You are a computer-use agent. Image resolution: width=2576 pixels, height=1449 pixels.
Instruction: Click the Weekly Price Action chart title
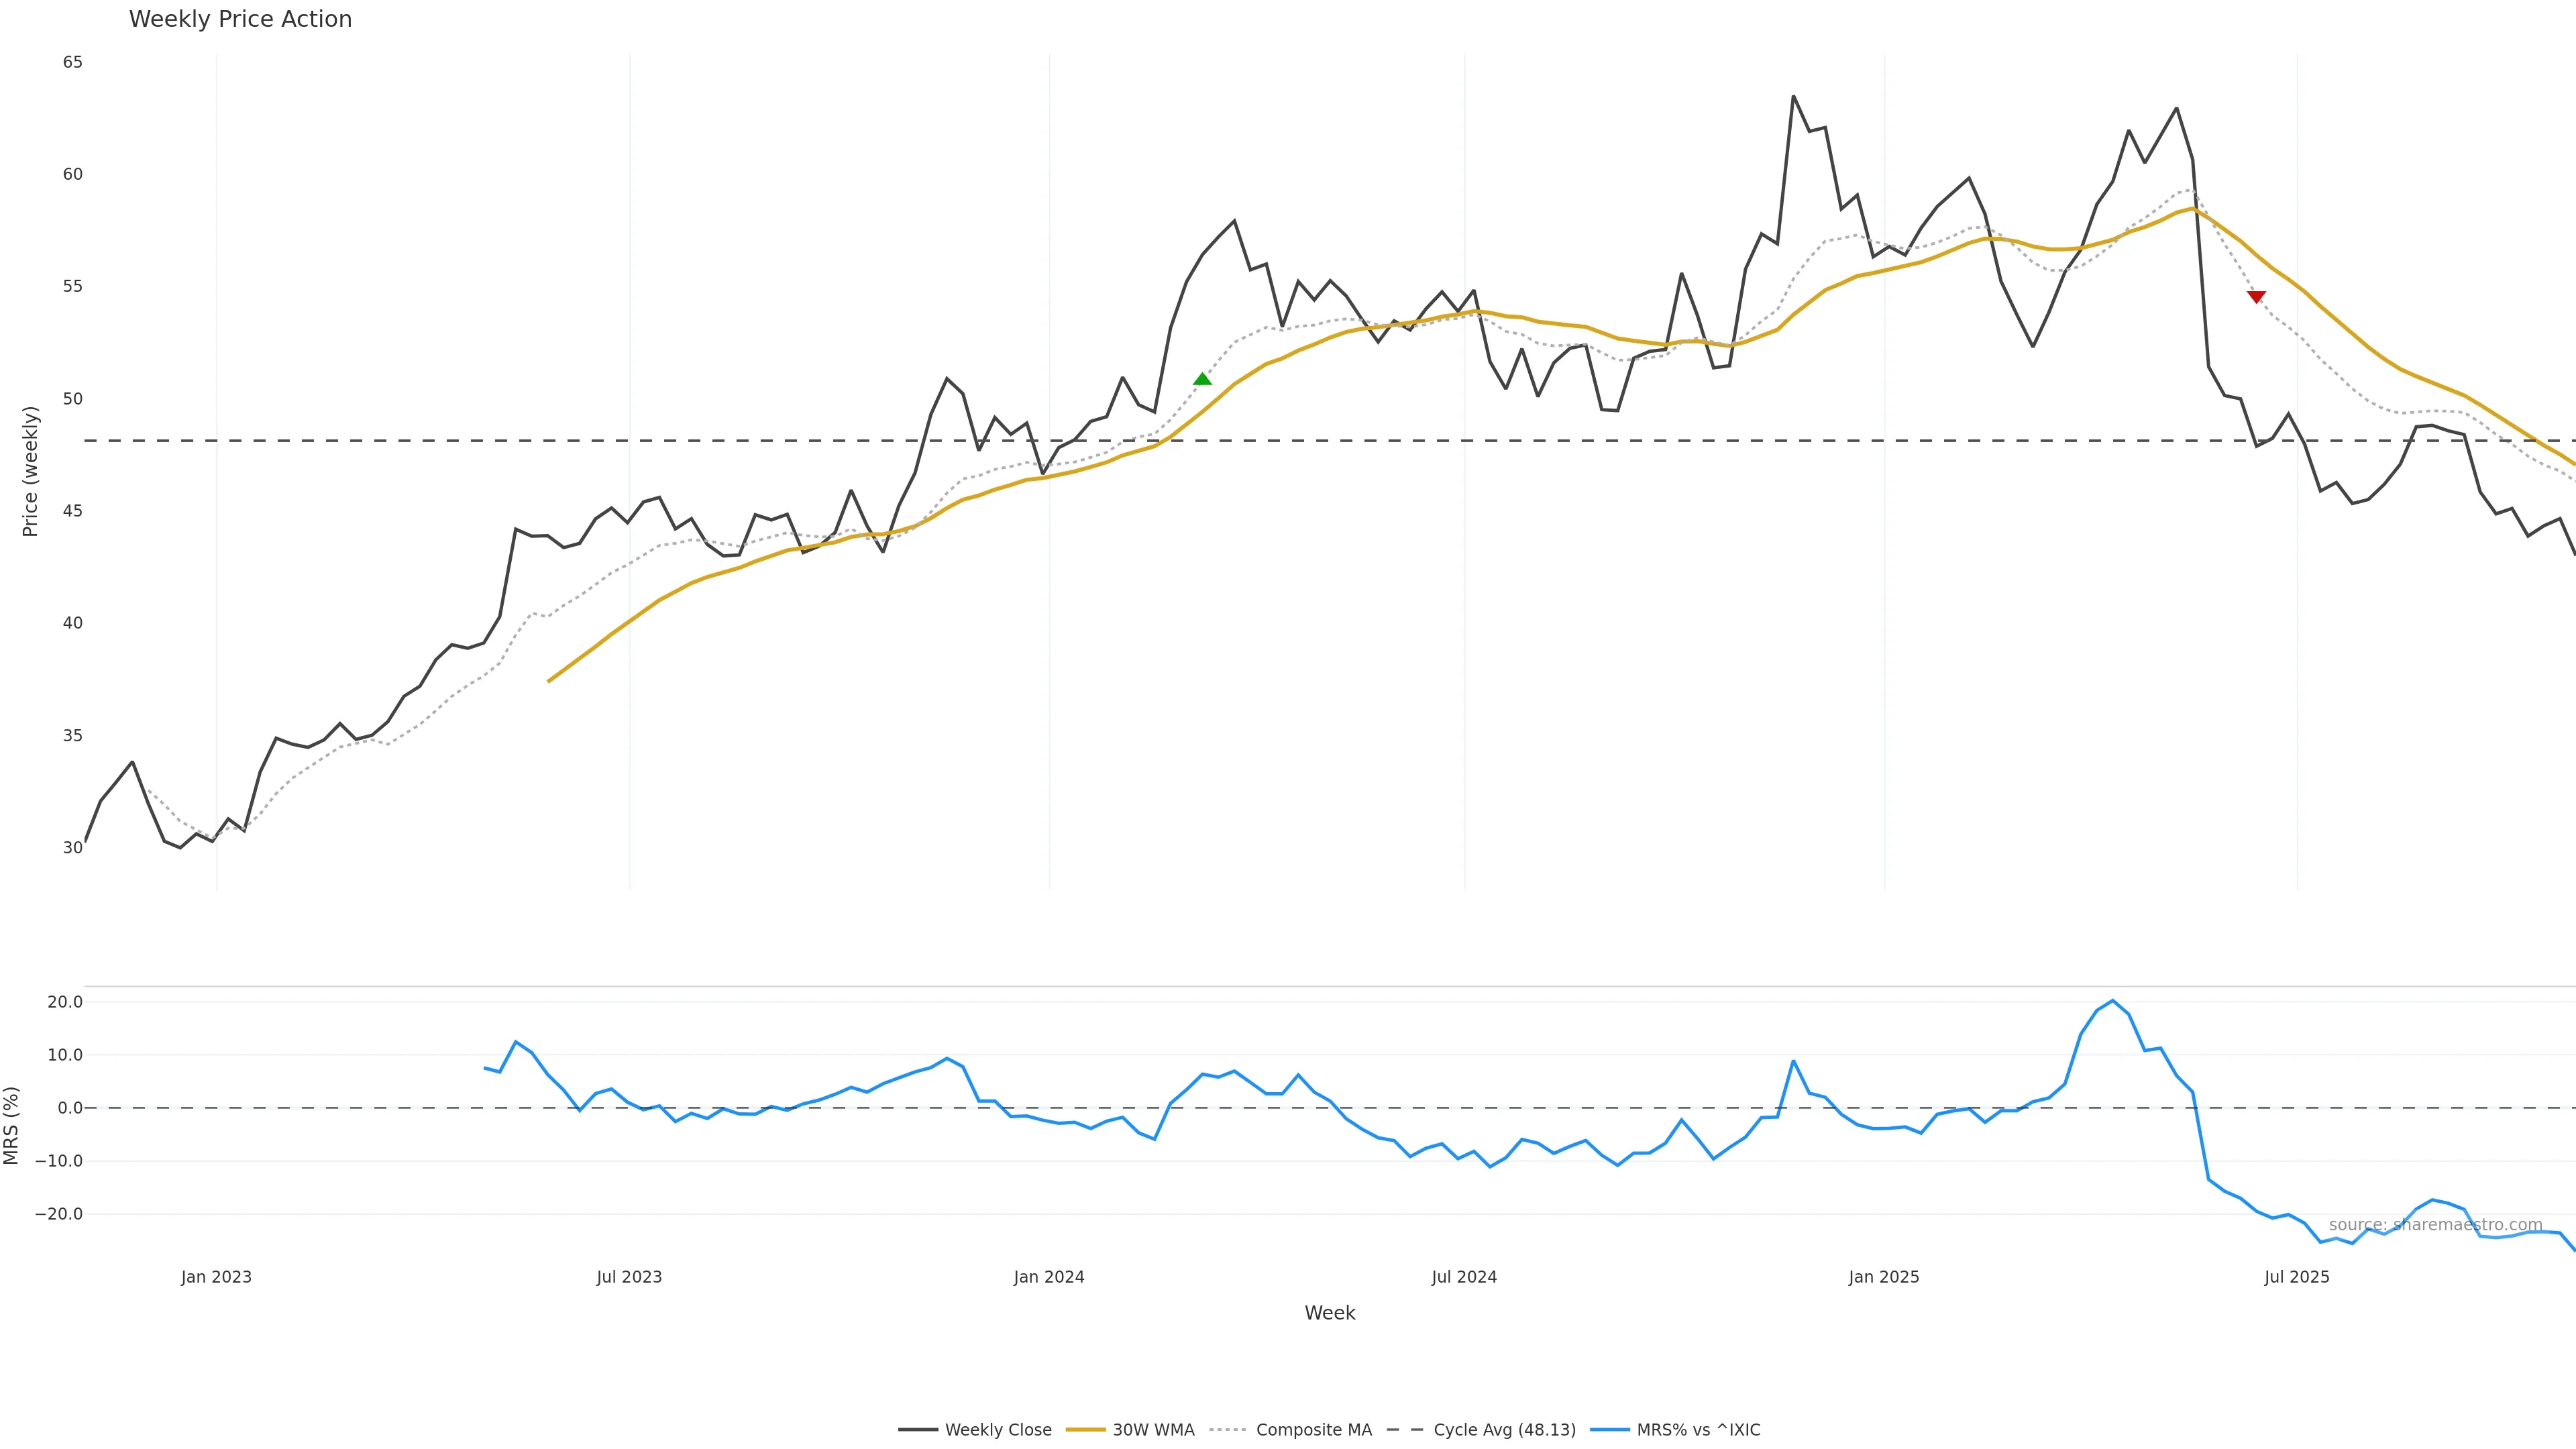click(240, 19)
